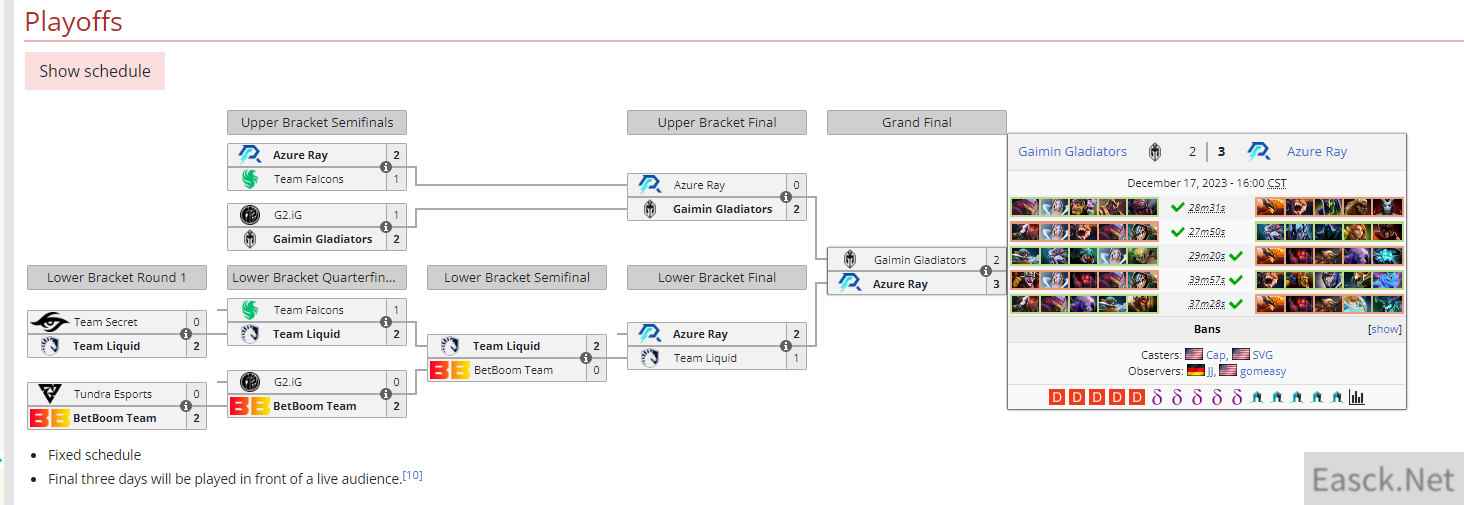Select the Lower Bracket Quarterfinals round header

316,277
